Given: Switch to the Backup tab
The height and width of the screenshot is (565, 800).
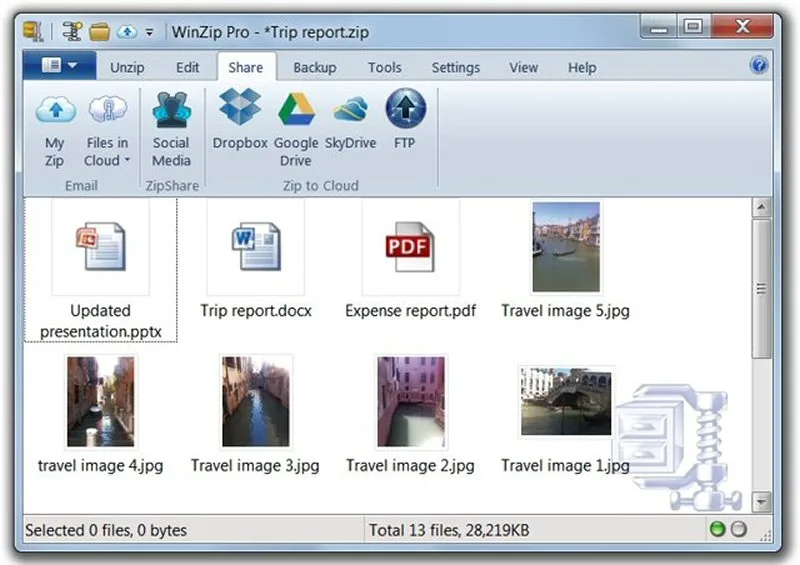Looking at the screenshot, I should (x=314, y=67).
